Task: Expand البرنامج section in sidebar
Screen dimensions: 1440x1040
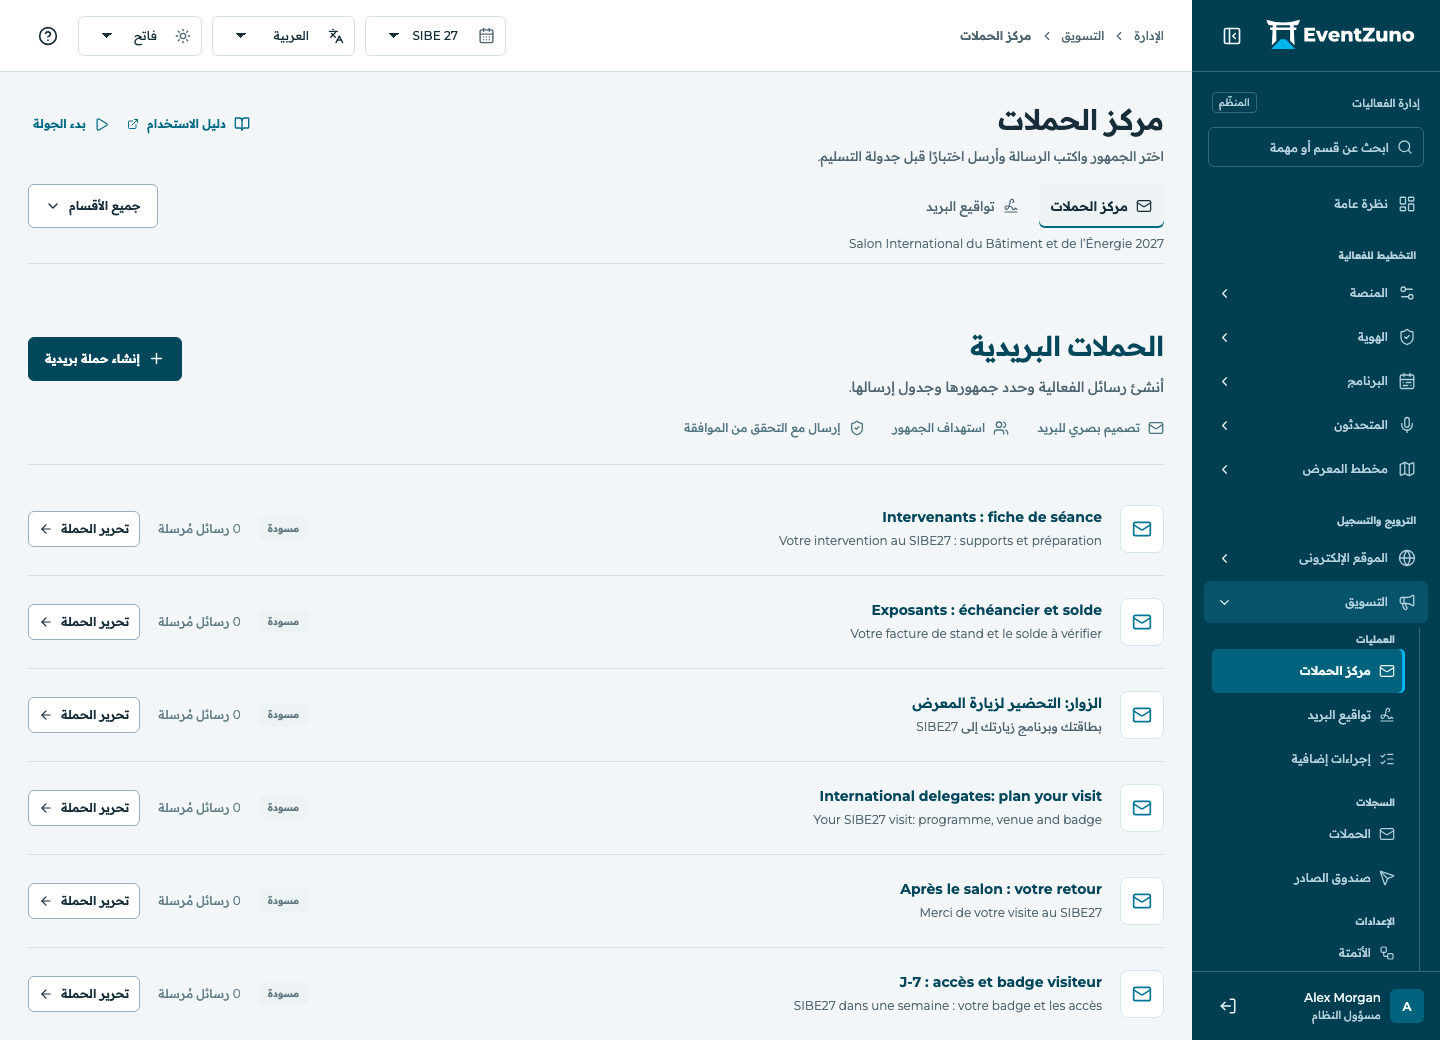Action: coord(1316,381)
